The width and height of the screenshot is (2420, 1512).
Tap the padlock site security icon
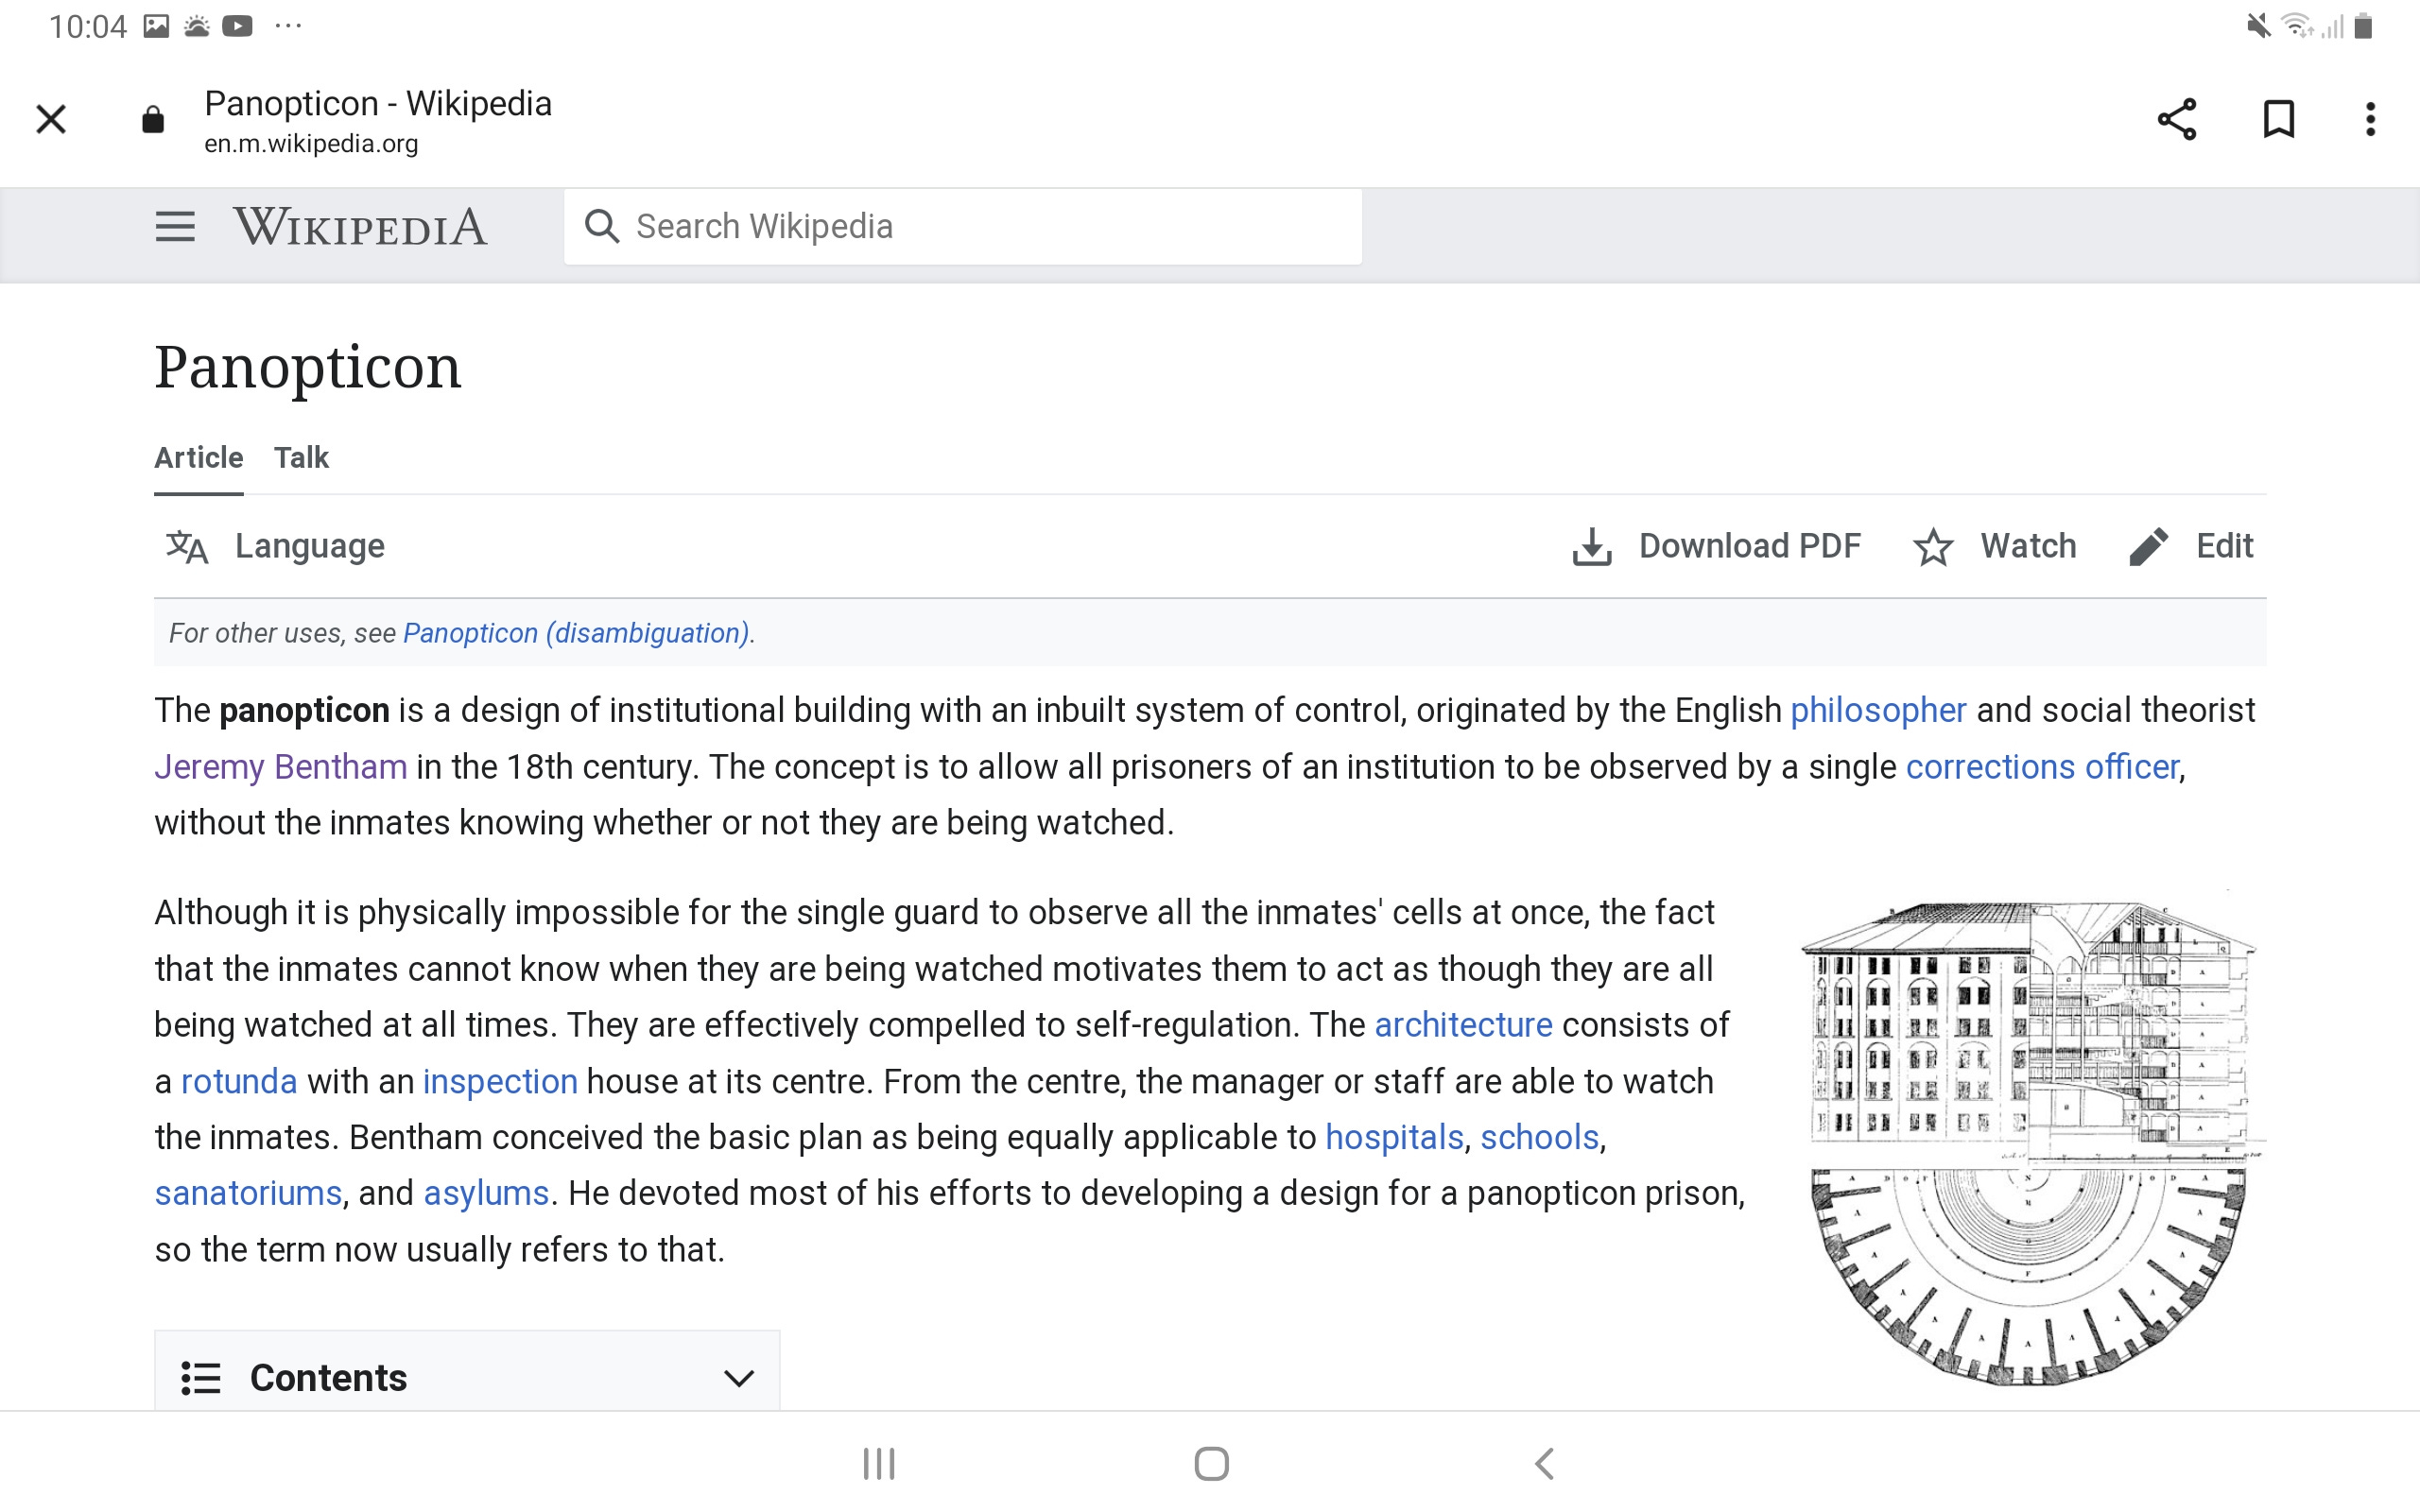click(153, 120)
